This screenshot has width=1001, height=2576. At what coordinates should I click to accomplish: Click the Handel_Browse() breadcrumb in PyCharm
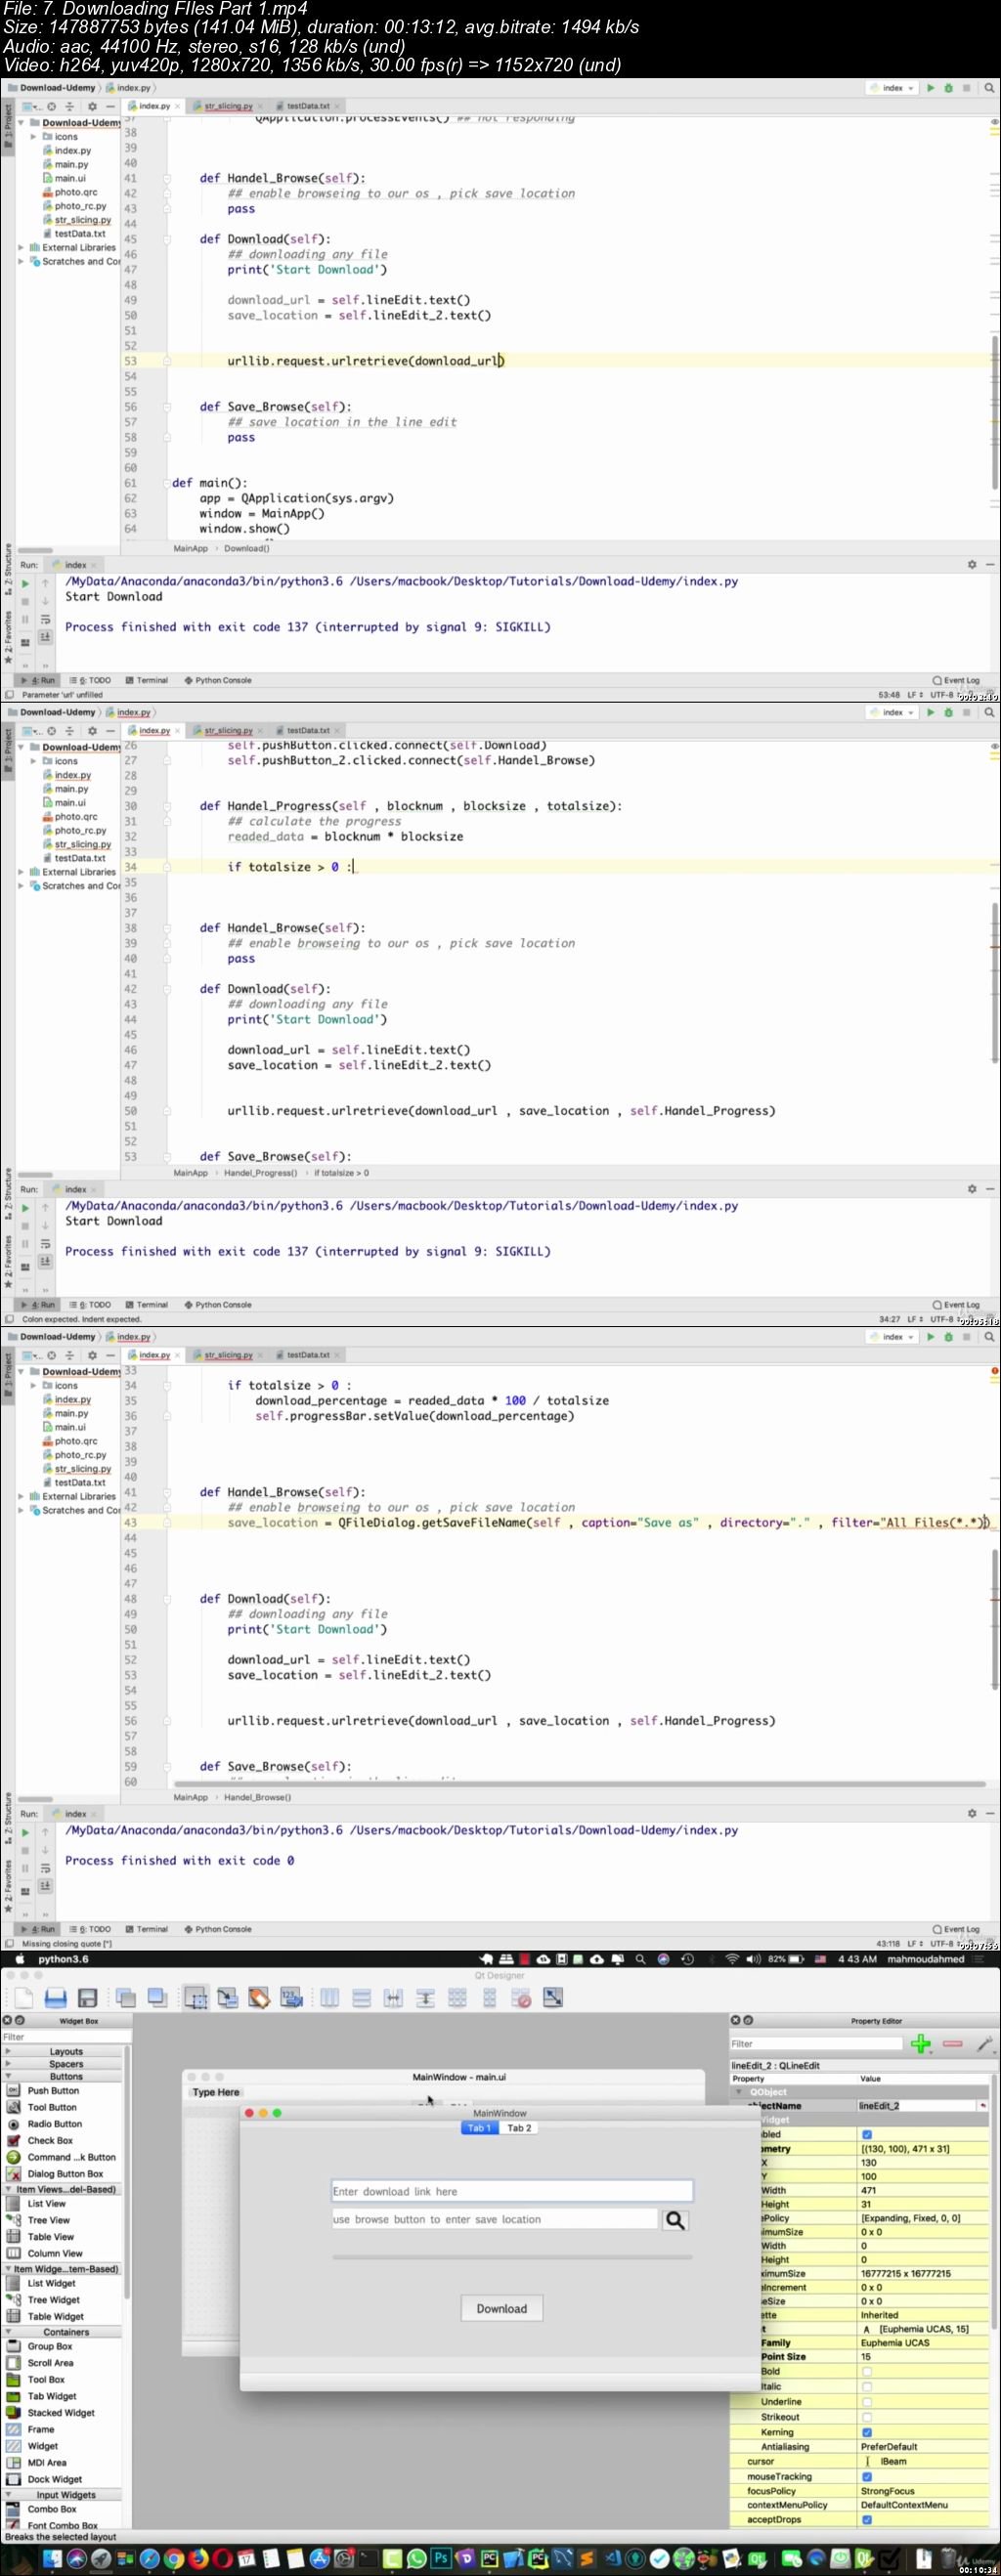pos(257,1797)
